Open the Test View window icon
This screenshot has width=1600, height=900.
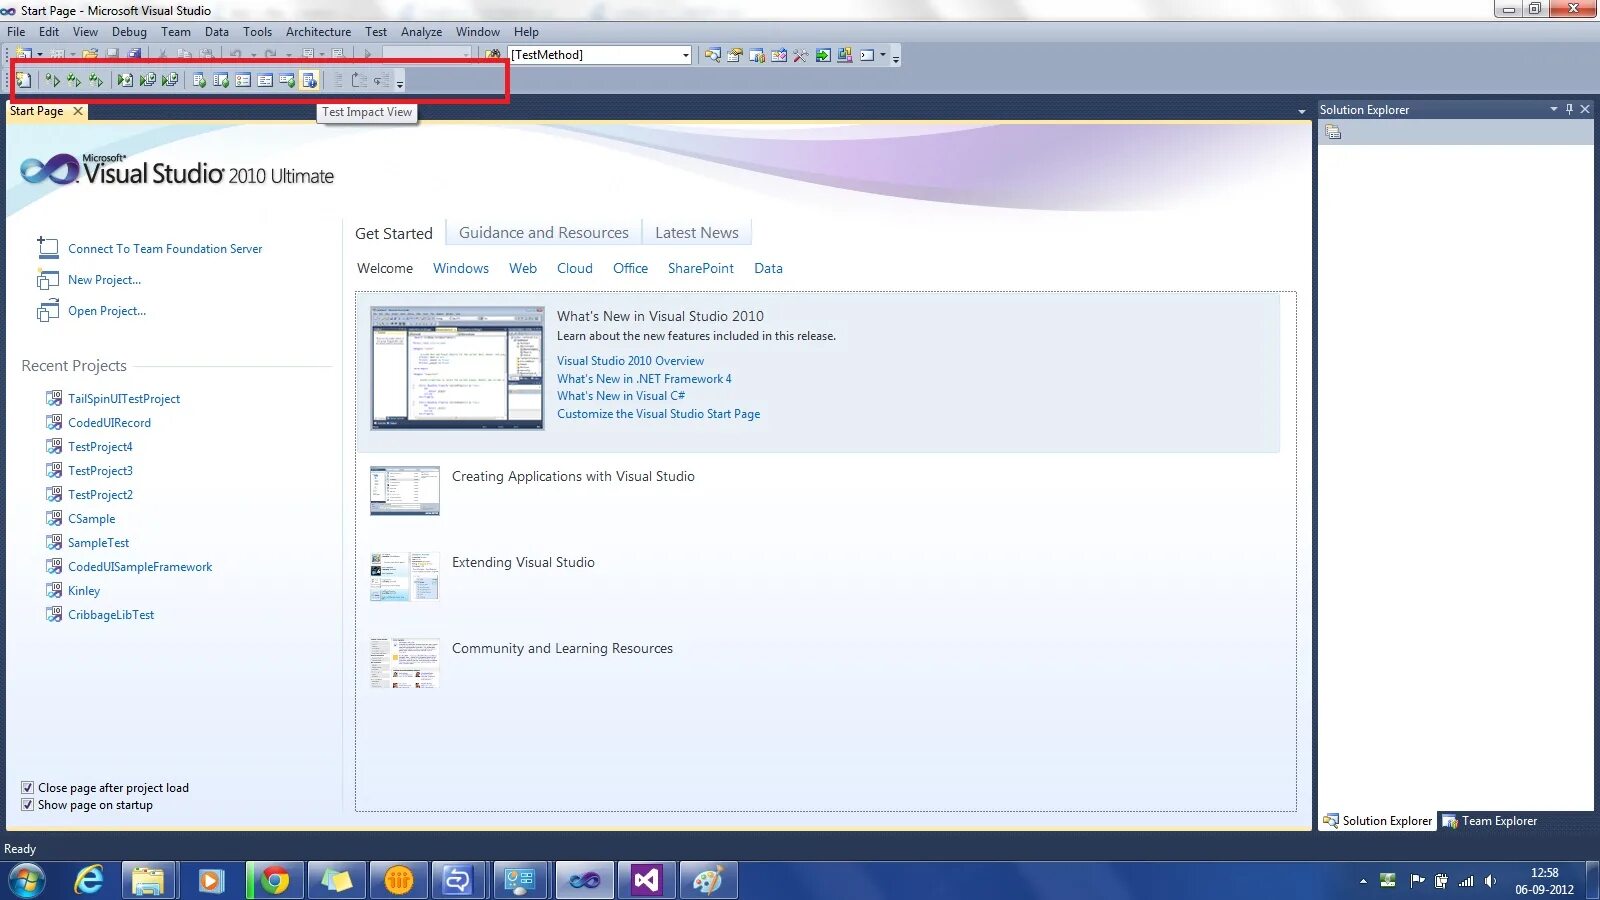tap(199, 80)
